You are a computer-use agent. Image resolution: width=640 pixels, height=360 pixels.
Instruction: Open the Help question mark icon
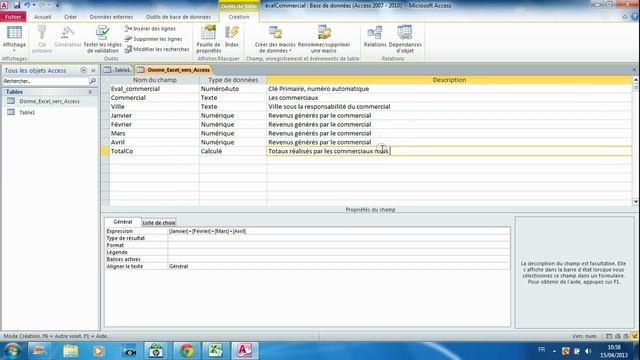[635, 17]
